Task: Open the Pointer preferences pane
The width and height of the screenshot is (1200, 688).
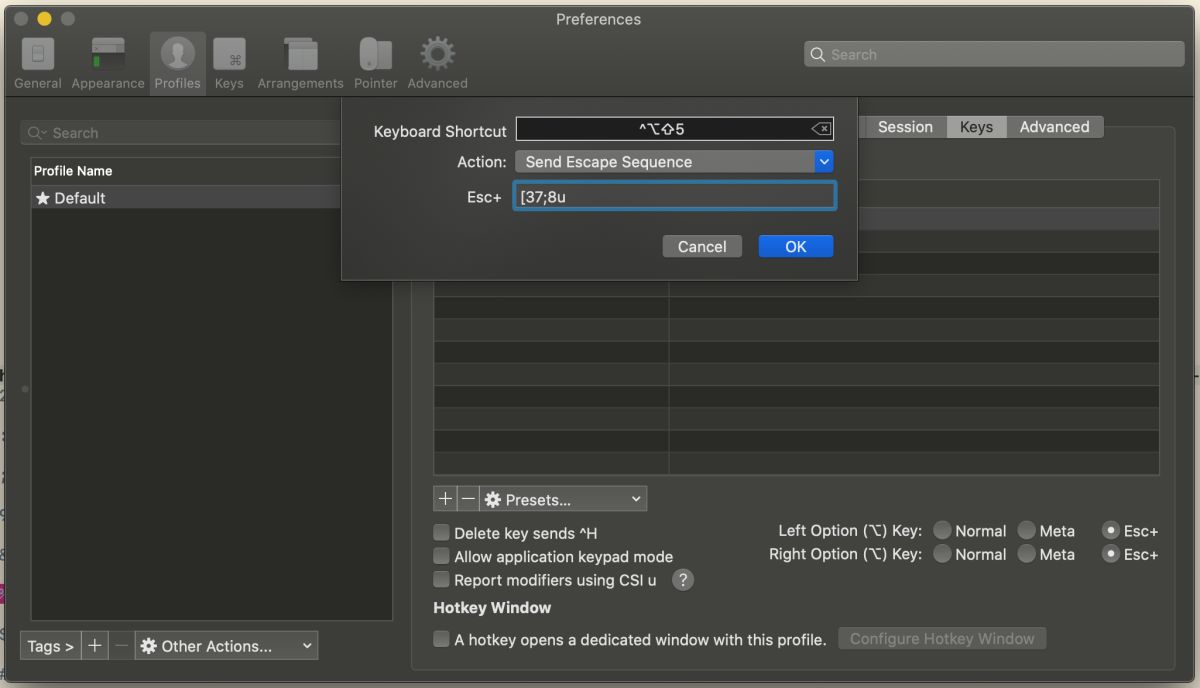Action: [376, 64]
